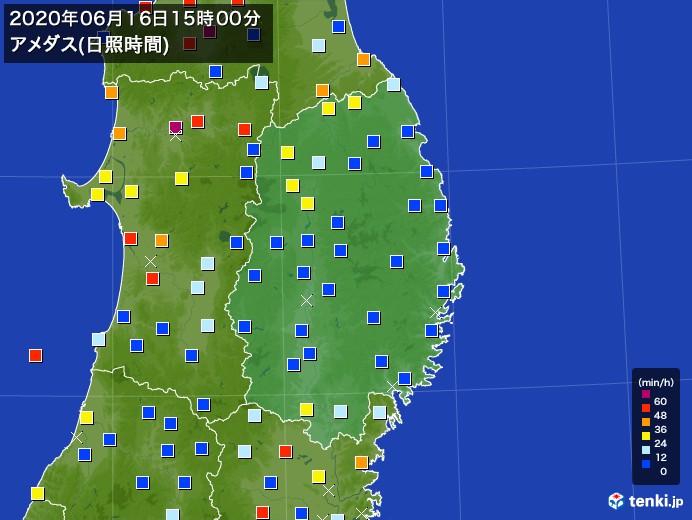
Task: Select the magenta 60 min/h station marker
Action: (x=176, y=127)
